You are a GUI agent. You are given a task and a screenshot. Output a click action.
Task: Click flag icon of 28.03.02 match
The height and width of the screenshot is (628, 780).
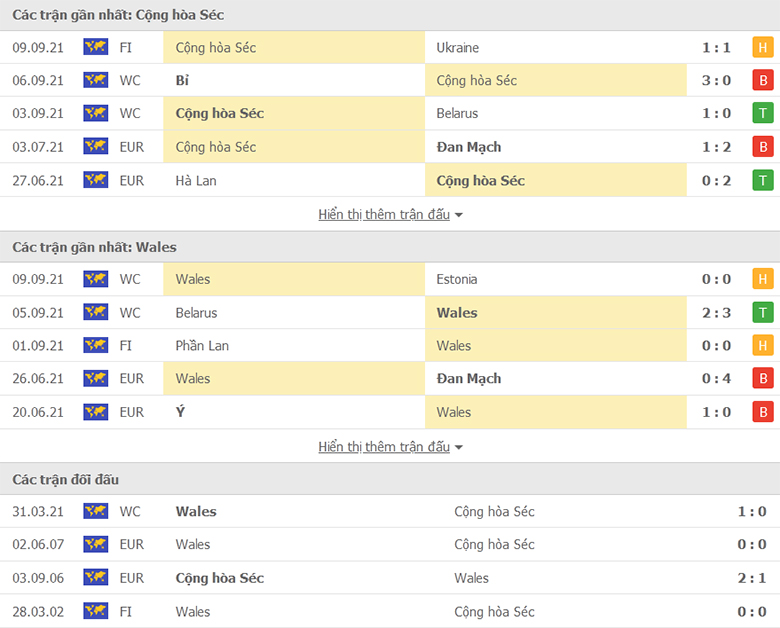[x=95, y=611]
